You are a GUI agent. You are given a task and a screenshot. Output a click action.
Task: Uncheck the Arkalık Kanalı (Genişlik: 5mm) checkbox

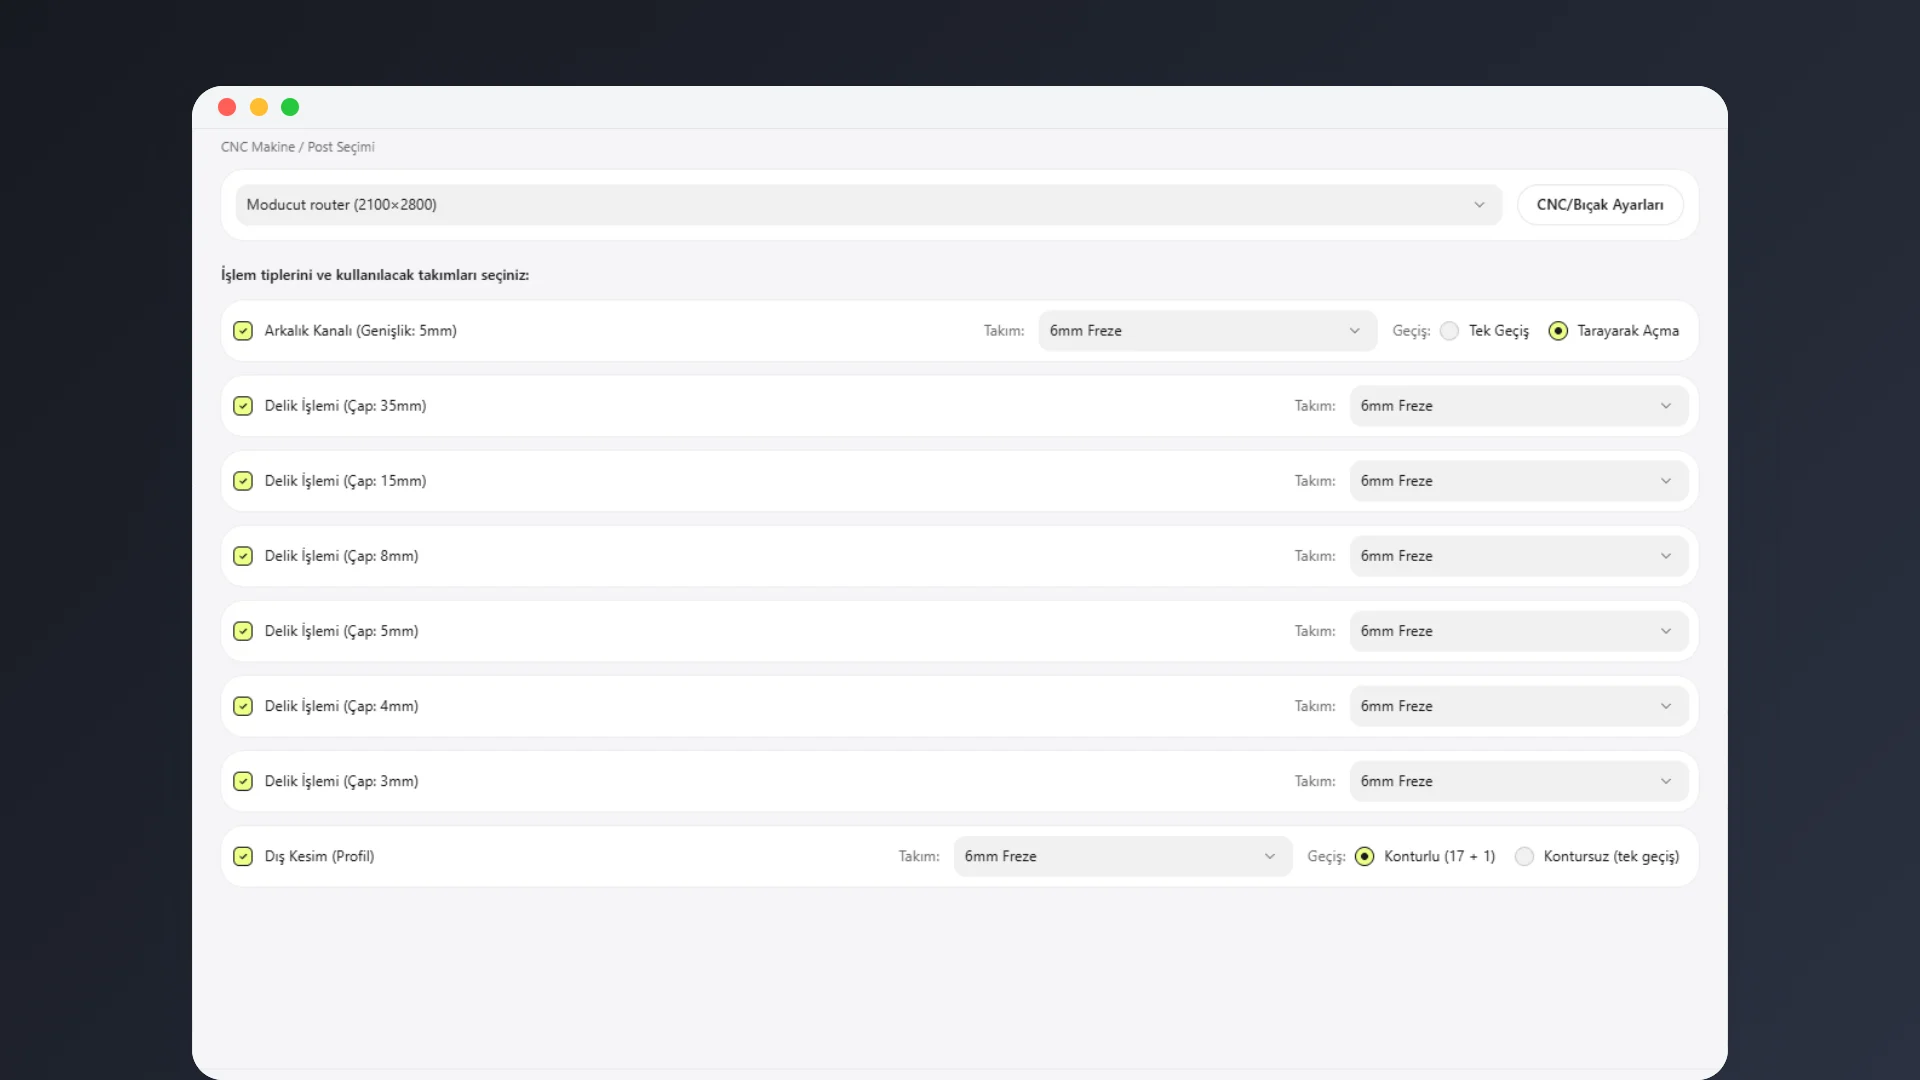click(243, 331)
